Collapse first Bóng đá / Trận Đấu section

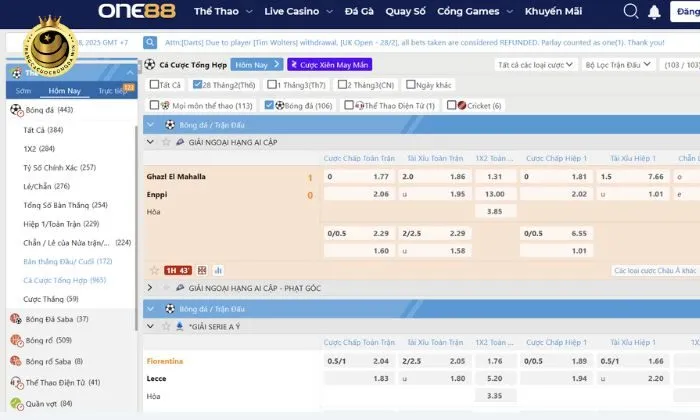click(150, 125)
